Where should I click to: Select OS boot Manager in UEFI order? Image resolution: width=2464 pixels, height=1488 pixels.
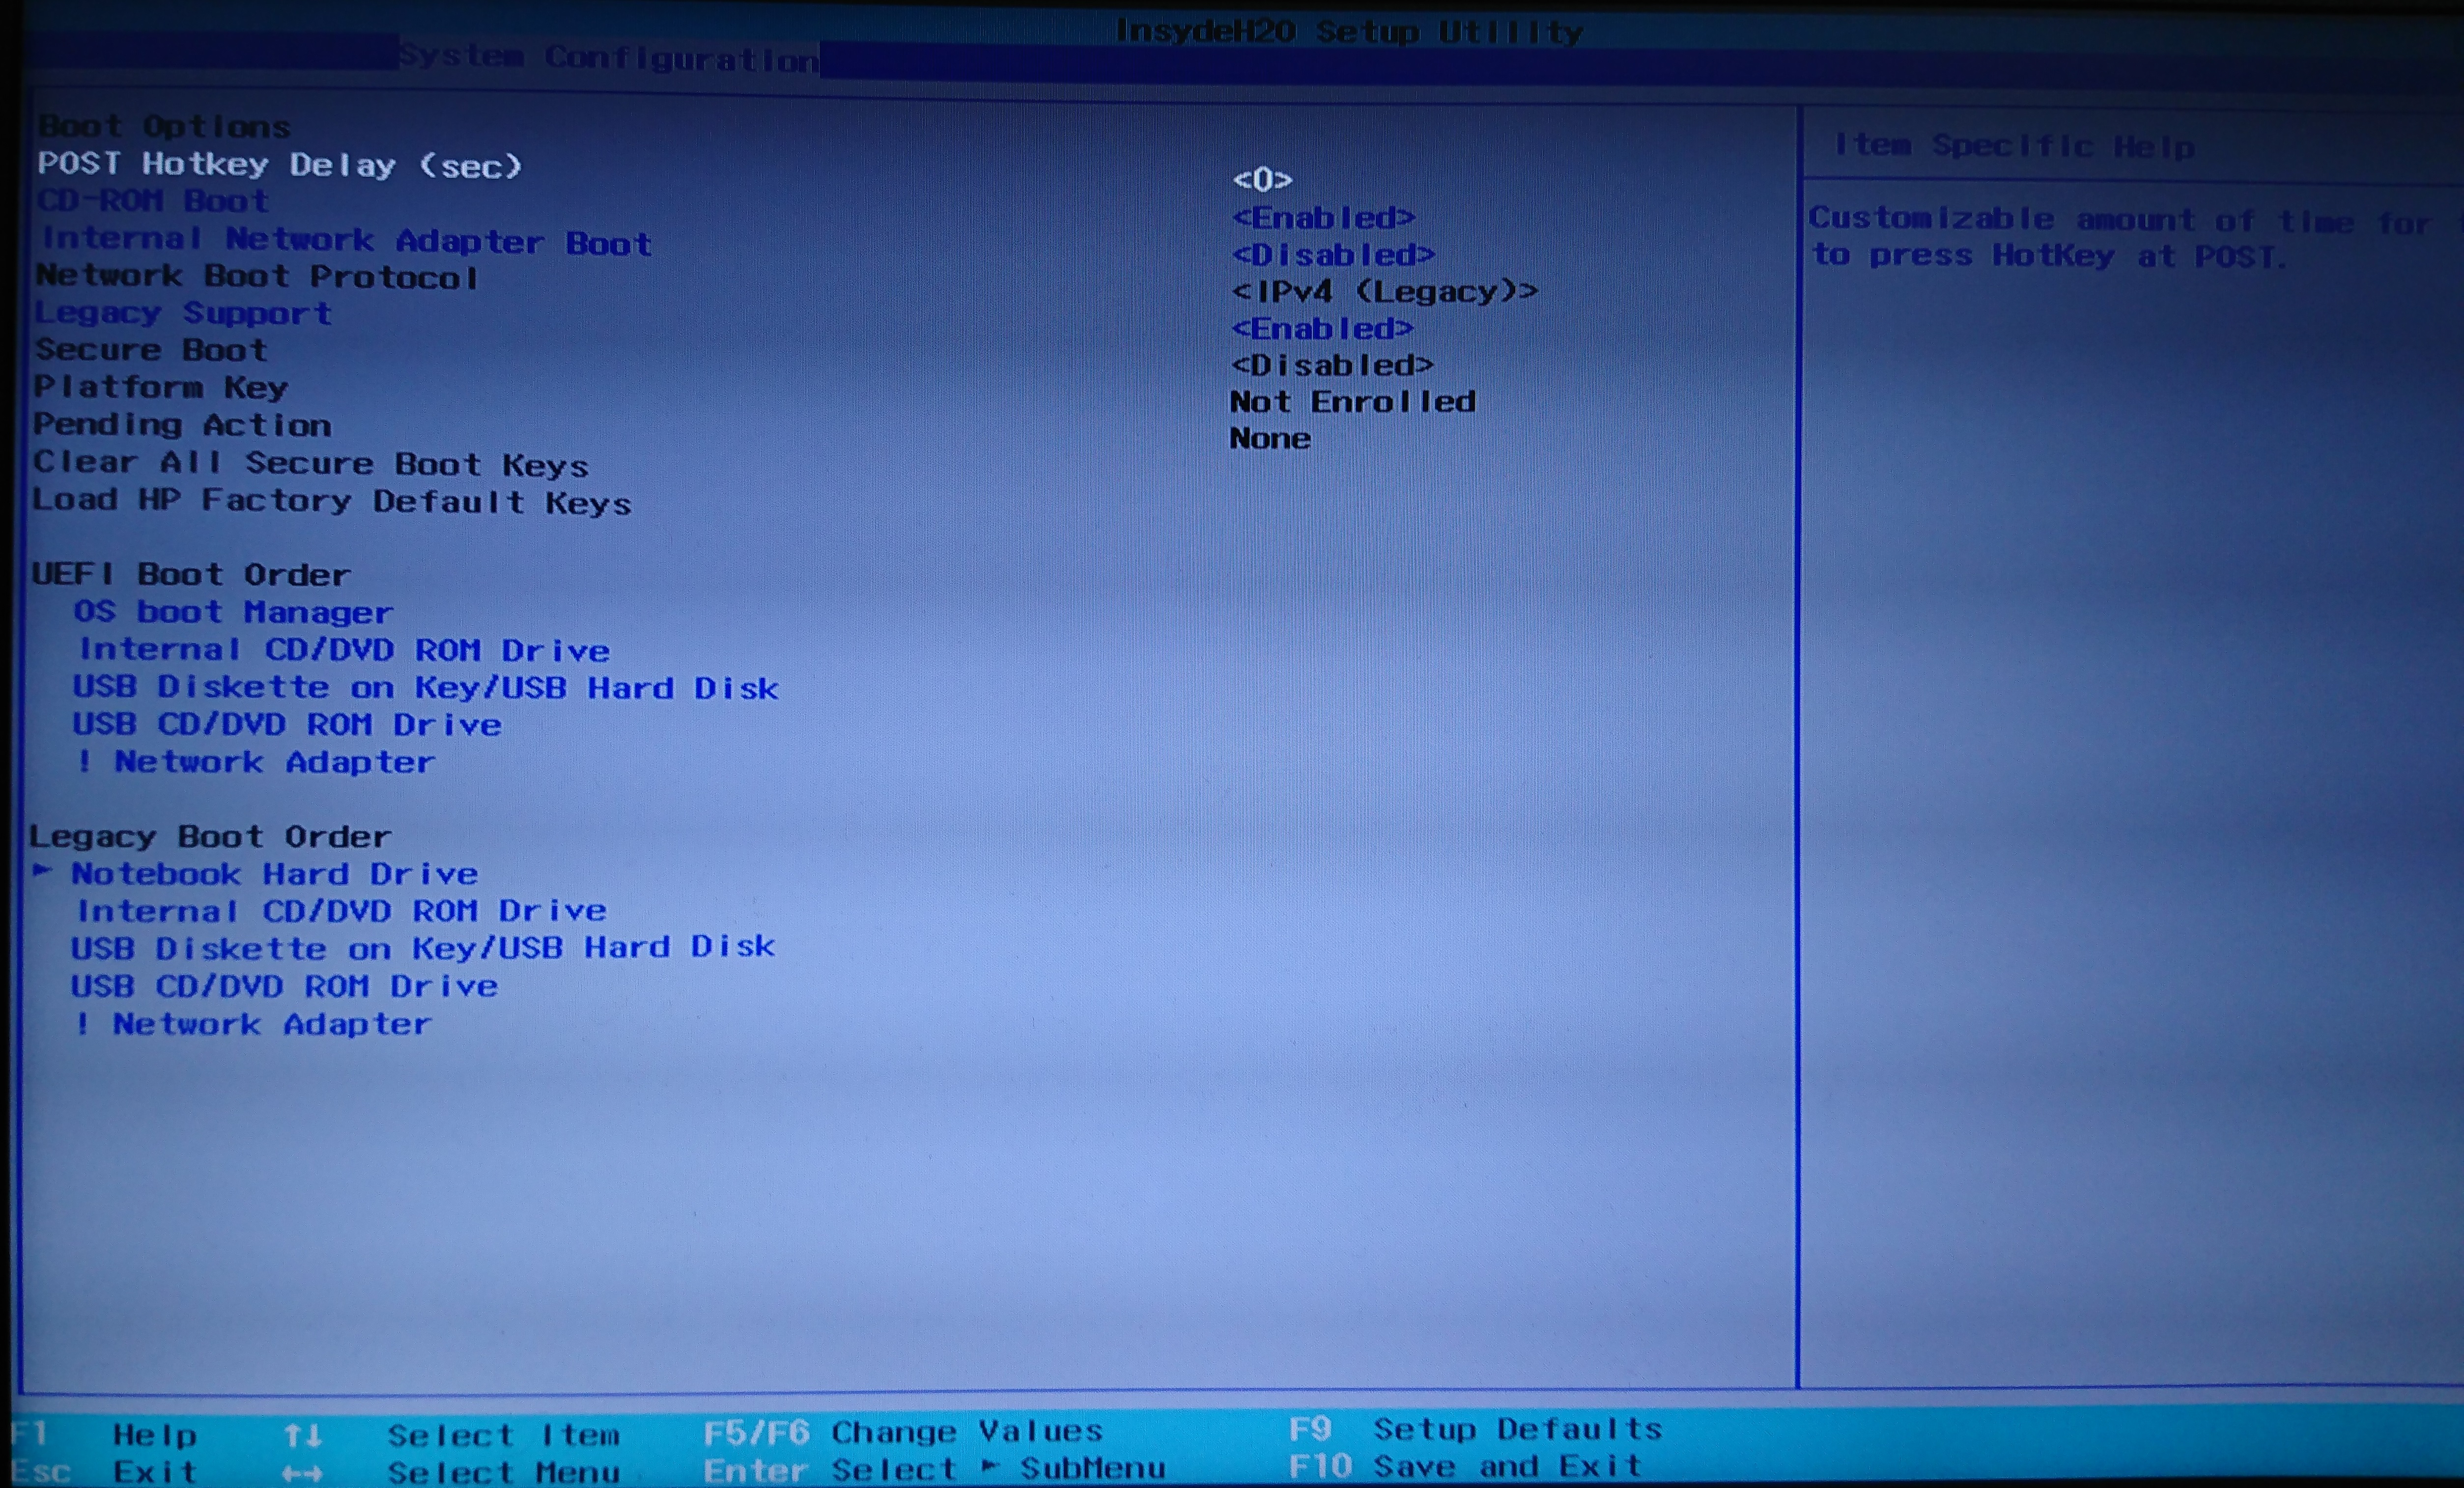point(233,611)
